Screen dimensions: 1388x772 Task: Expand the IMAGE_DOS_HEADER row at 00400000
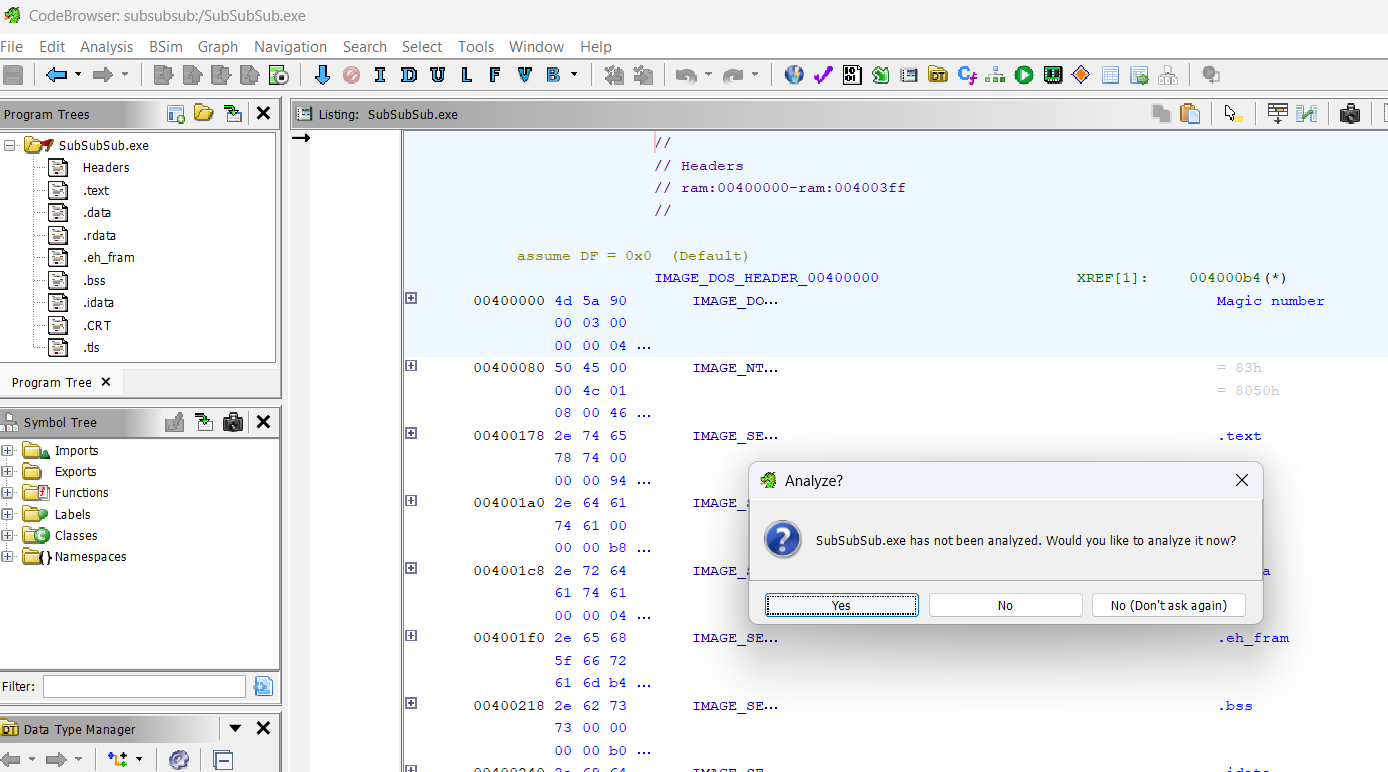411,298
